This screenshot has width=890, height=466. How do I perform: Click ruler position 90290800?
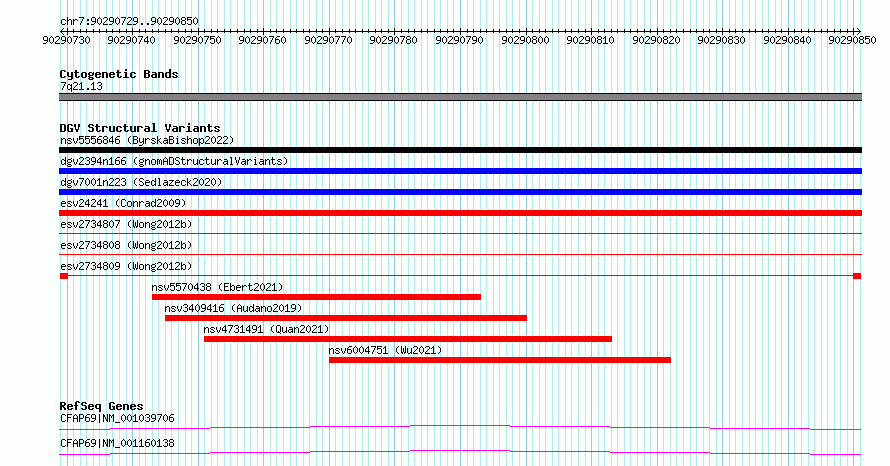point(526,40)
